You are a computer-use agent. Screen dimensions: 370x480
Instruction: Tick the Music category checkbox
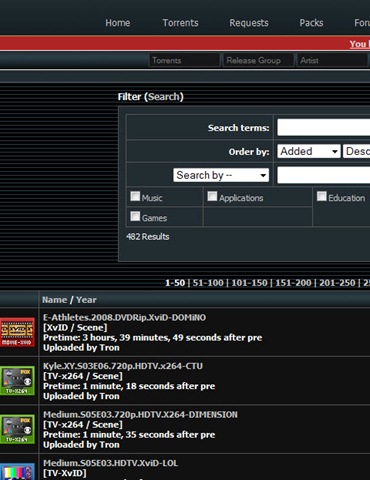[135, 196]
